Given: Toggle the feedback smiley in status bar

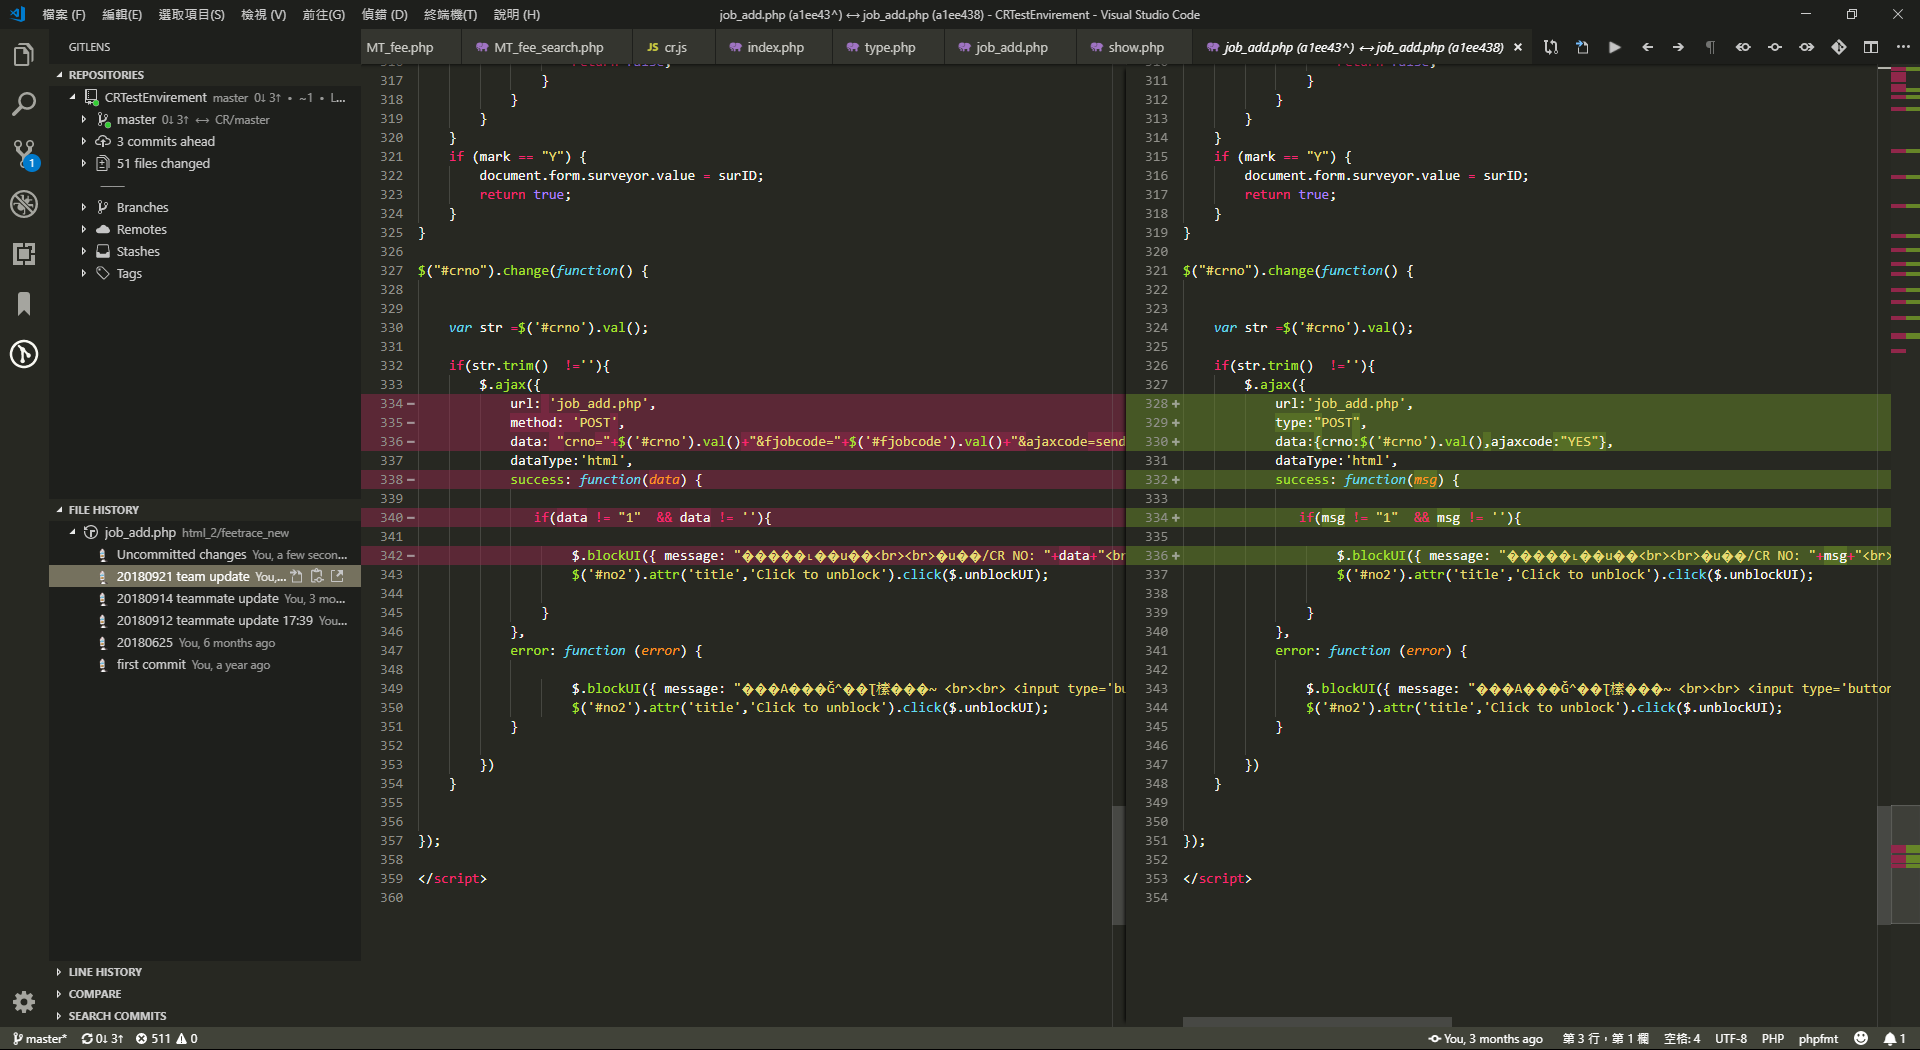Looking at the screenshot, I should (x=1862, y=1038).
